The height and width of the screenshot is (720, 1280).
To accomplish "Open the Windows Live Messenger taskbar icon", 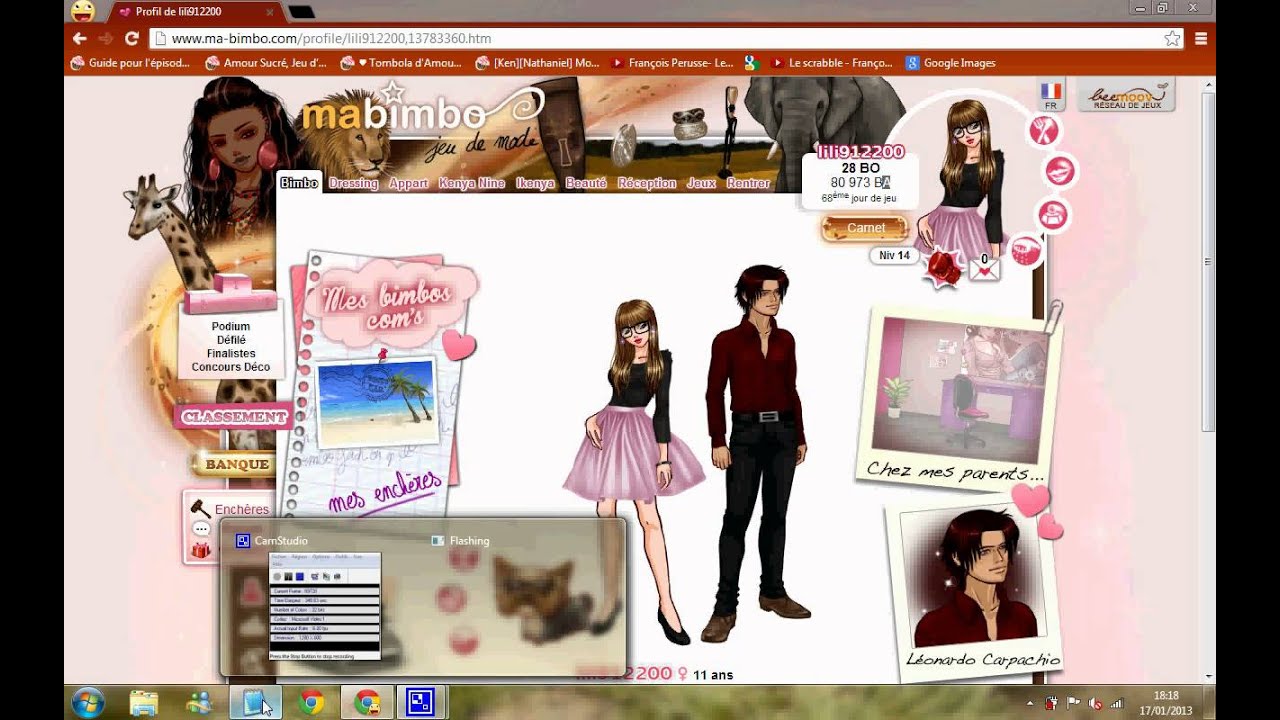I will coord(199,703).
